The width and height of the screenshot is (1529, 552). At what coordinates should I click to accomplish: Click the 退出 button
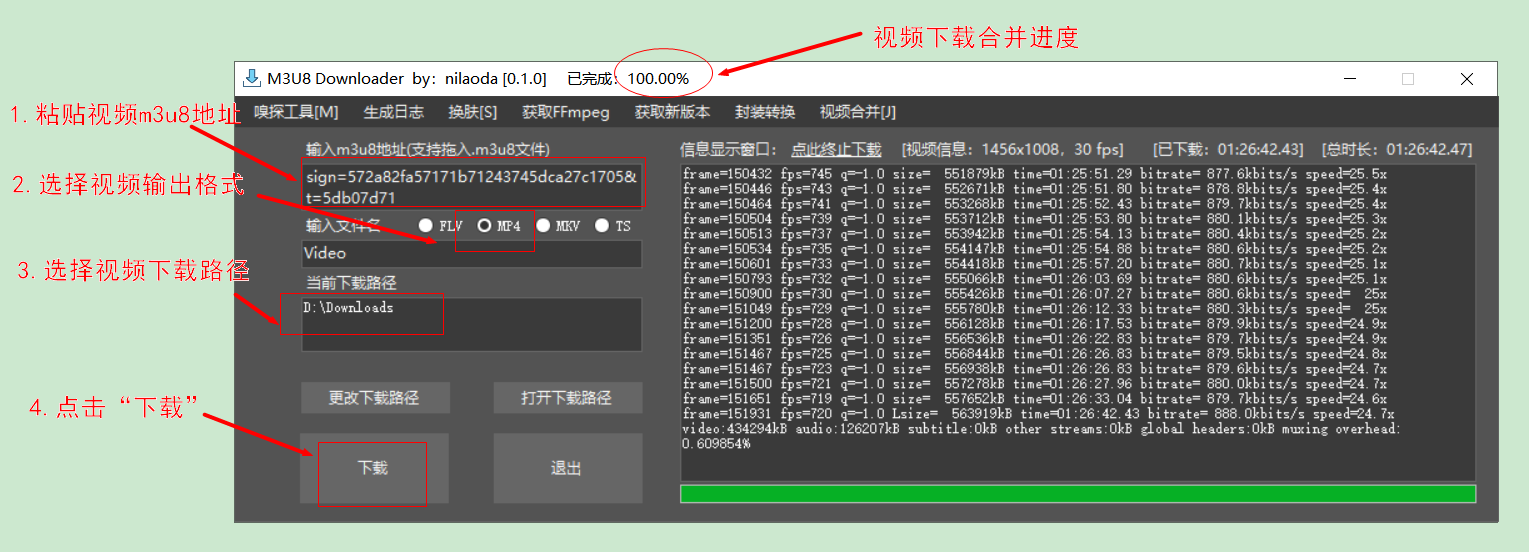tap(567, 468)
